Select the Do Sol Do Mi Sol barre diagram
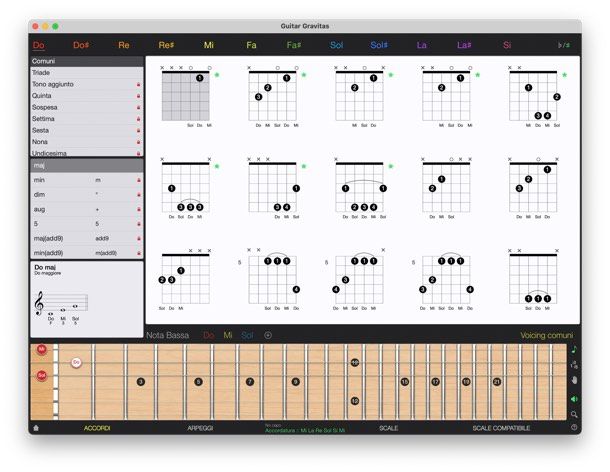 pyautogui.click(x=359, y=188)
